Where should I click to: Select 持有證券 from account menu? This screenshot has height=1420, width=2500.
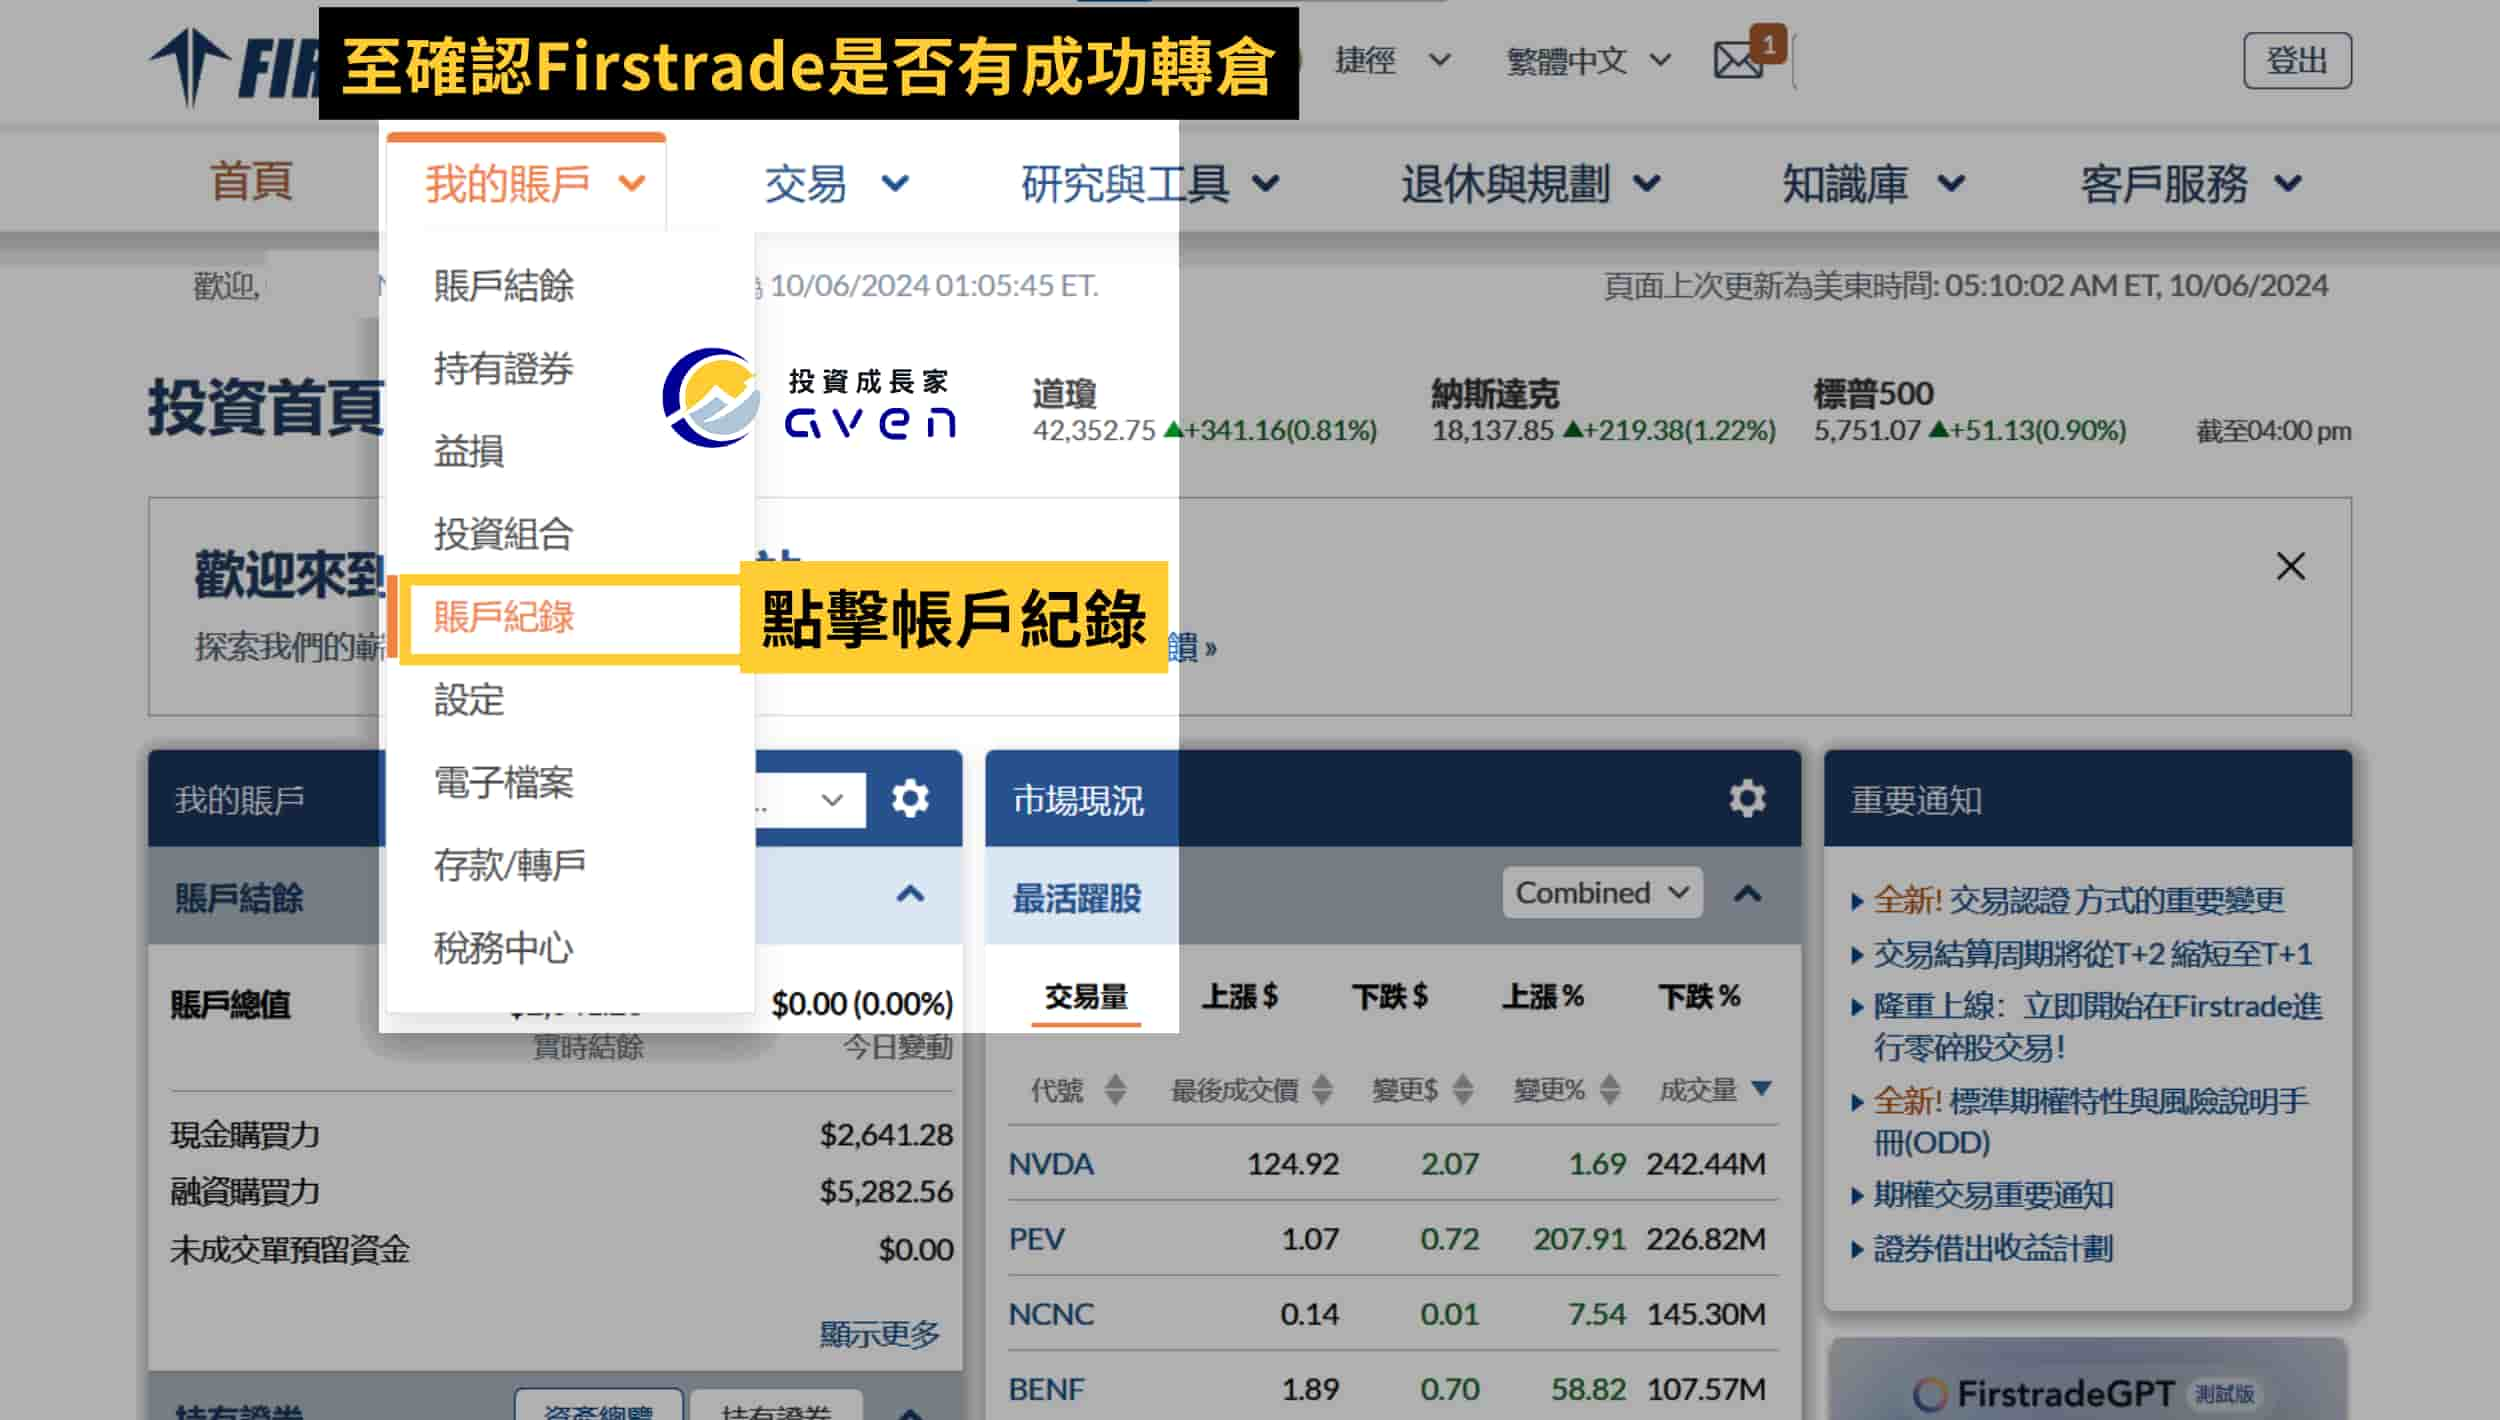(x=504, y=369)
